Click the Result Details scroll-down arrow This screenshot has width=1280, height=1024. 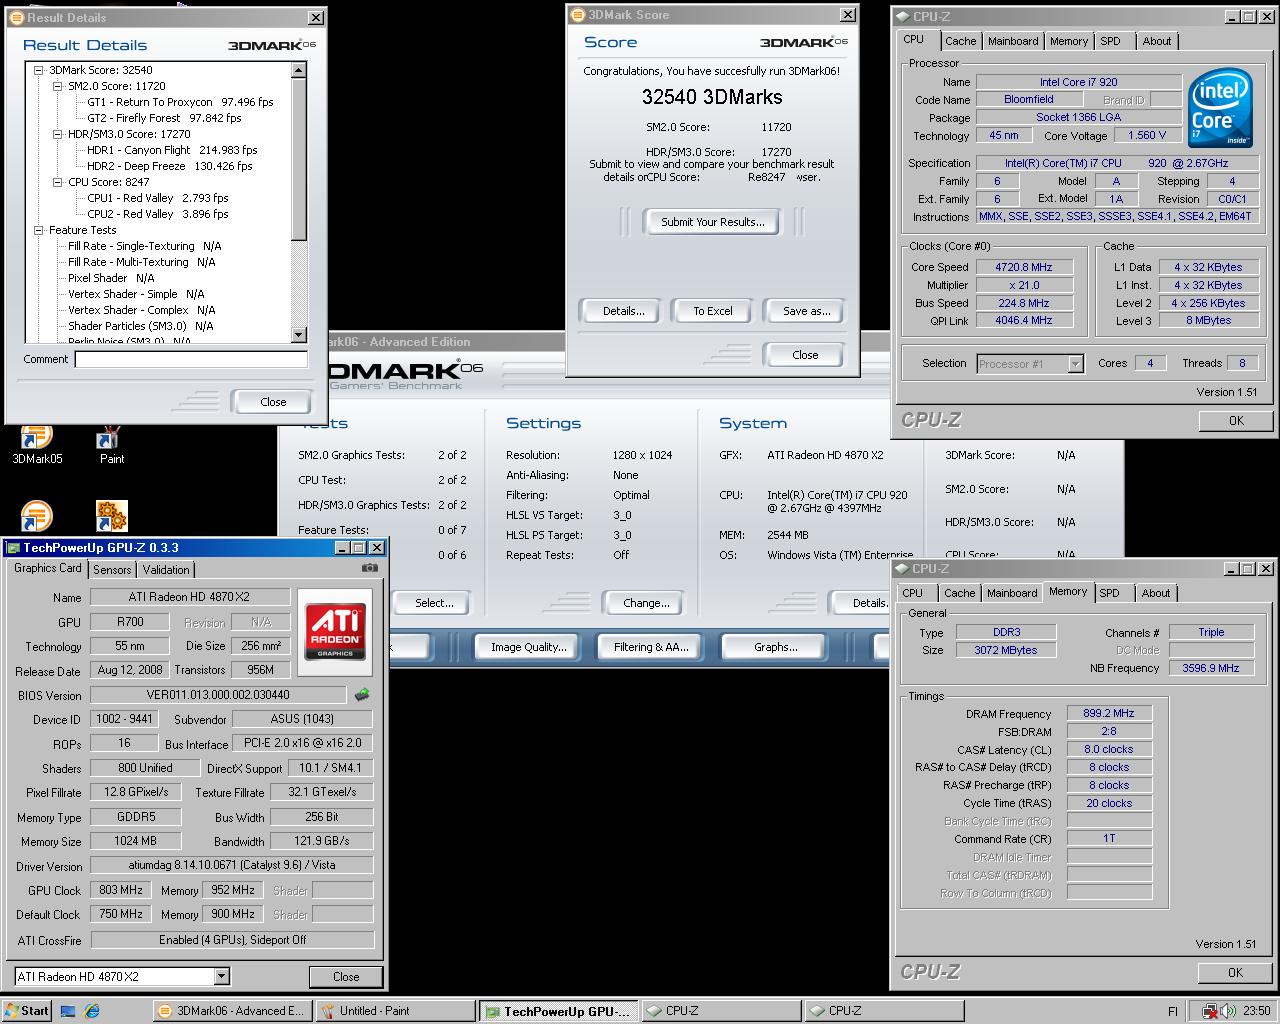(x=298, y=334)
